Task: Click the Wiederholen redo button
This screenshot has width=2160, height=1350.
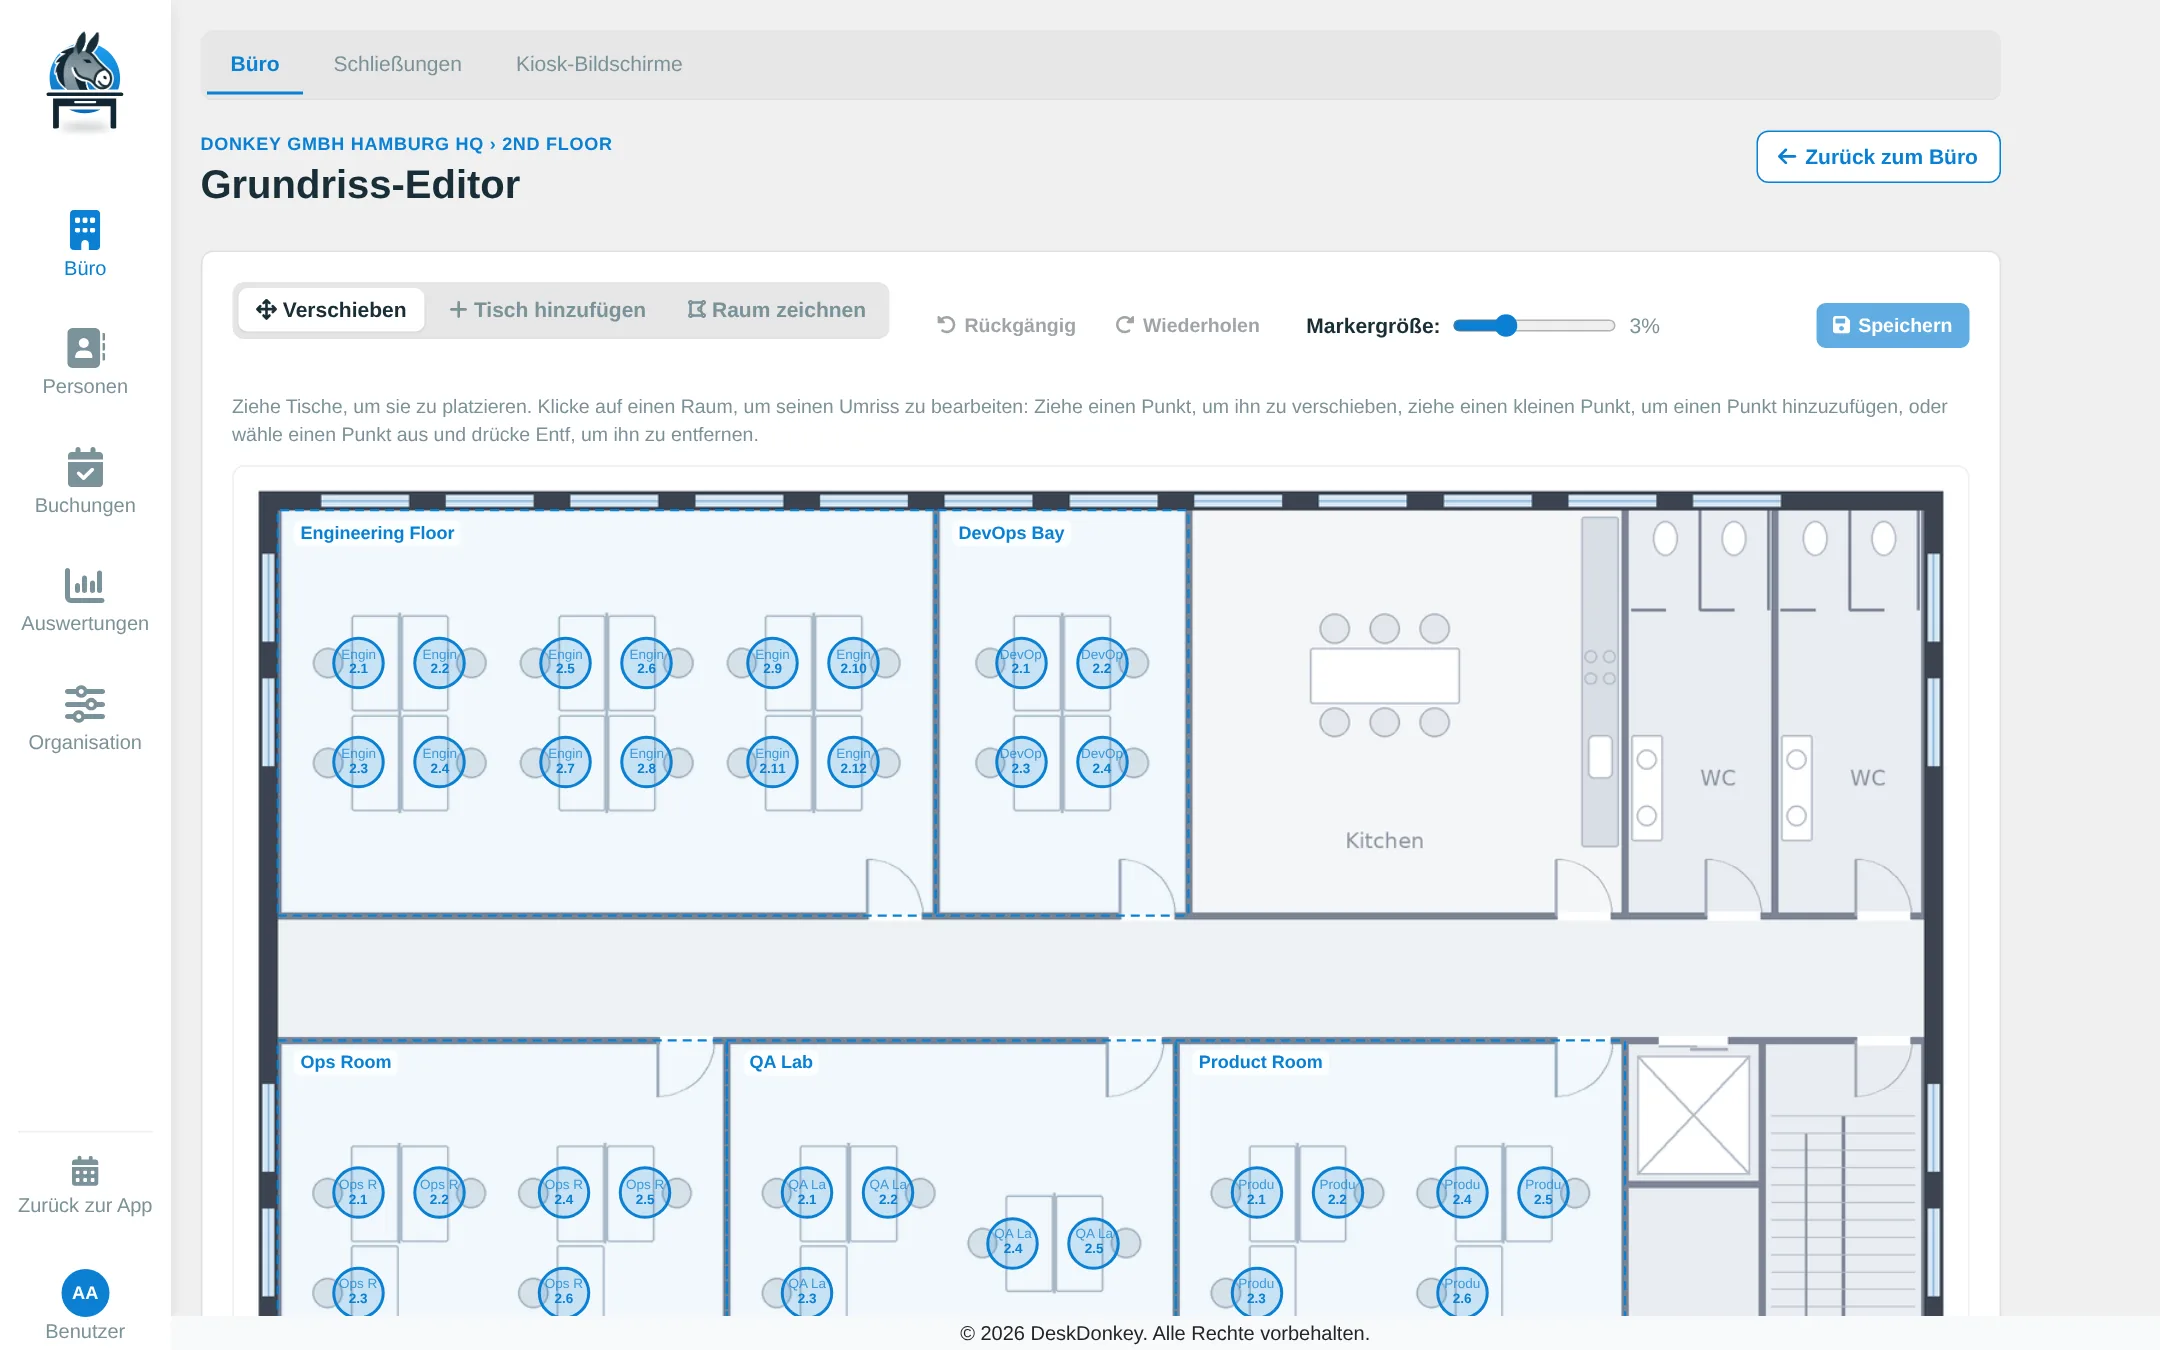Action: click(1187, 325)
